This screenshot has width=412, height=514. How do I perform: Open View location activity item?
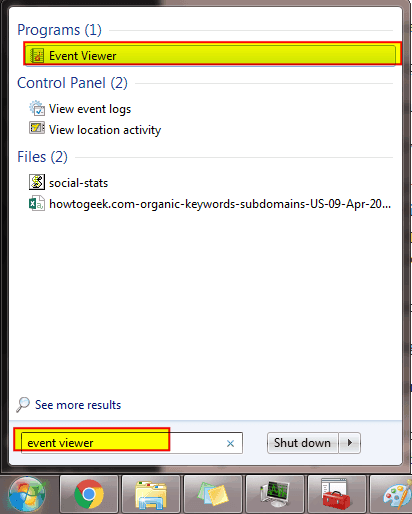point(105,130)
